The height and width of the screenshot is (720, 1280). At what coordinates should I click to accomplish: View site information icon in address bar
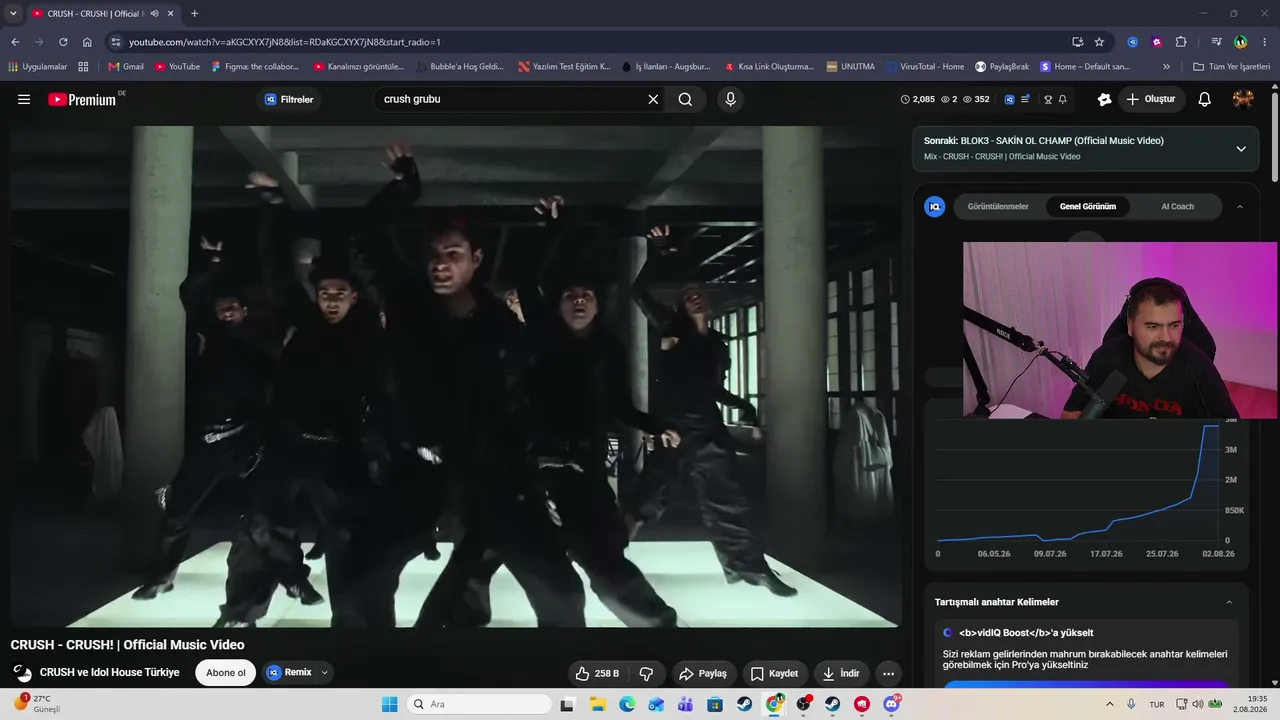(x=116, y=42)
